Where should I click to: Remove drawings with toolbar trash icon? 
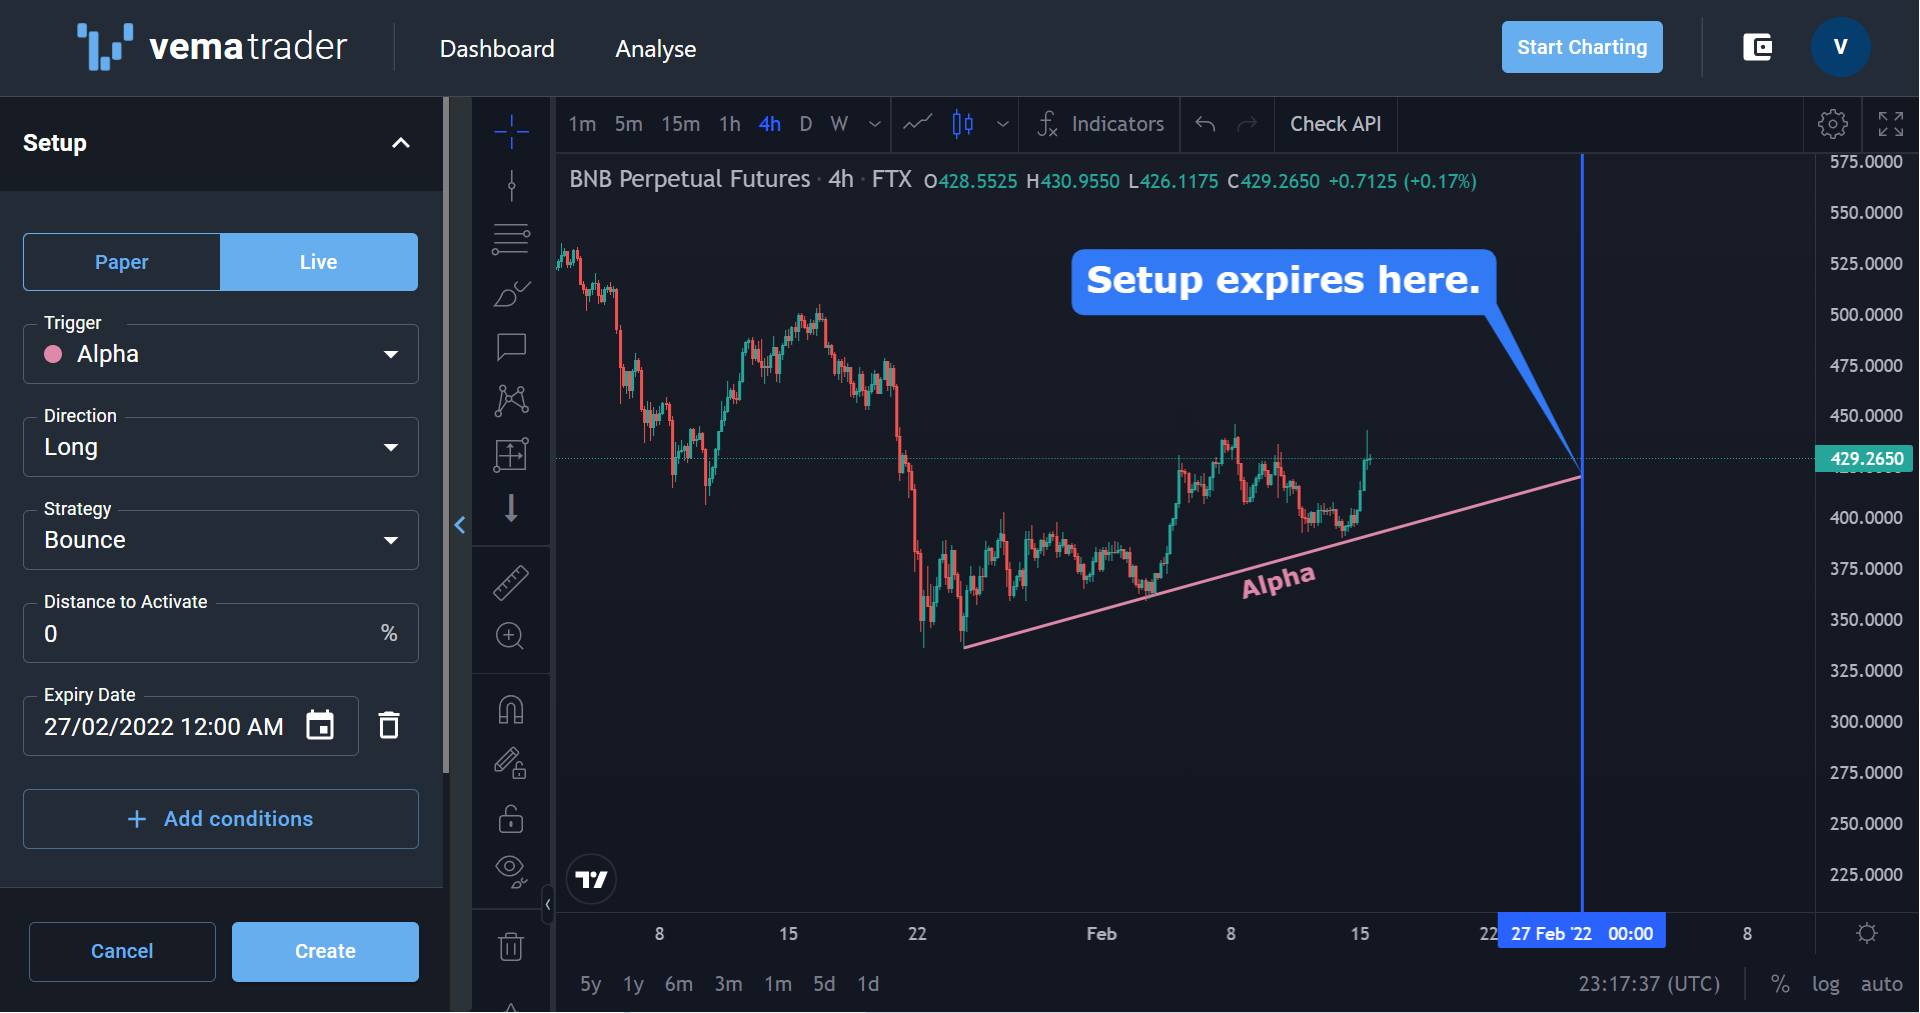511,946
